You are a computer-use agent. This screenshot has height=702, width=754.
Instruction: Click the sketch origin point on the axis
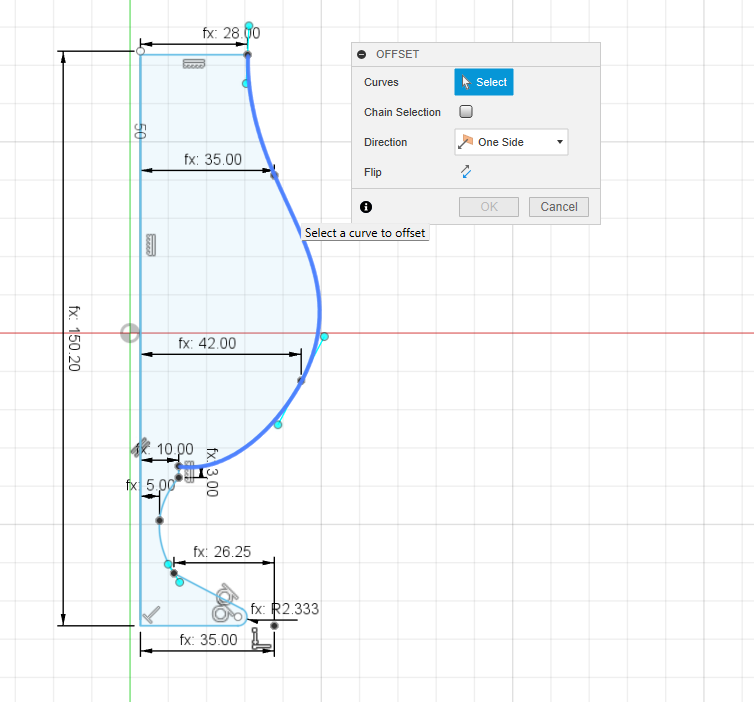tap(130, 333)
